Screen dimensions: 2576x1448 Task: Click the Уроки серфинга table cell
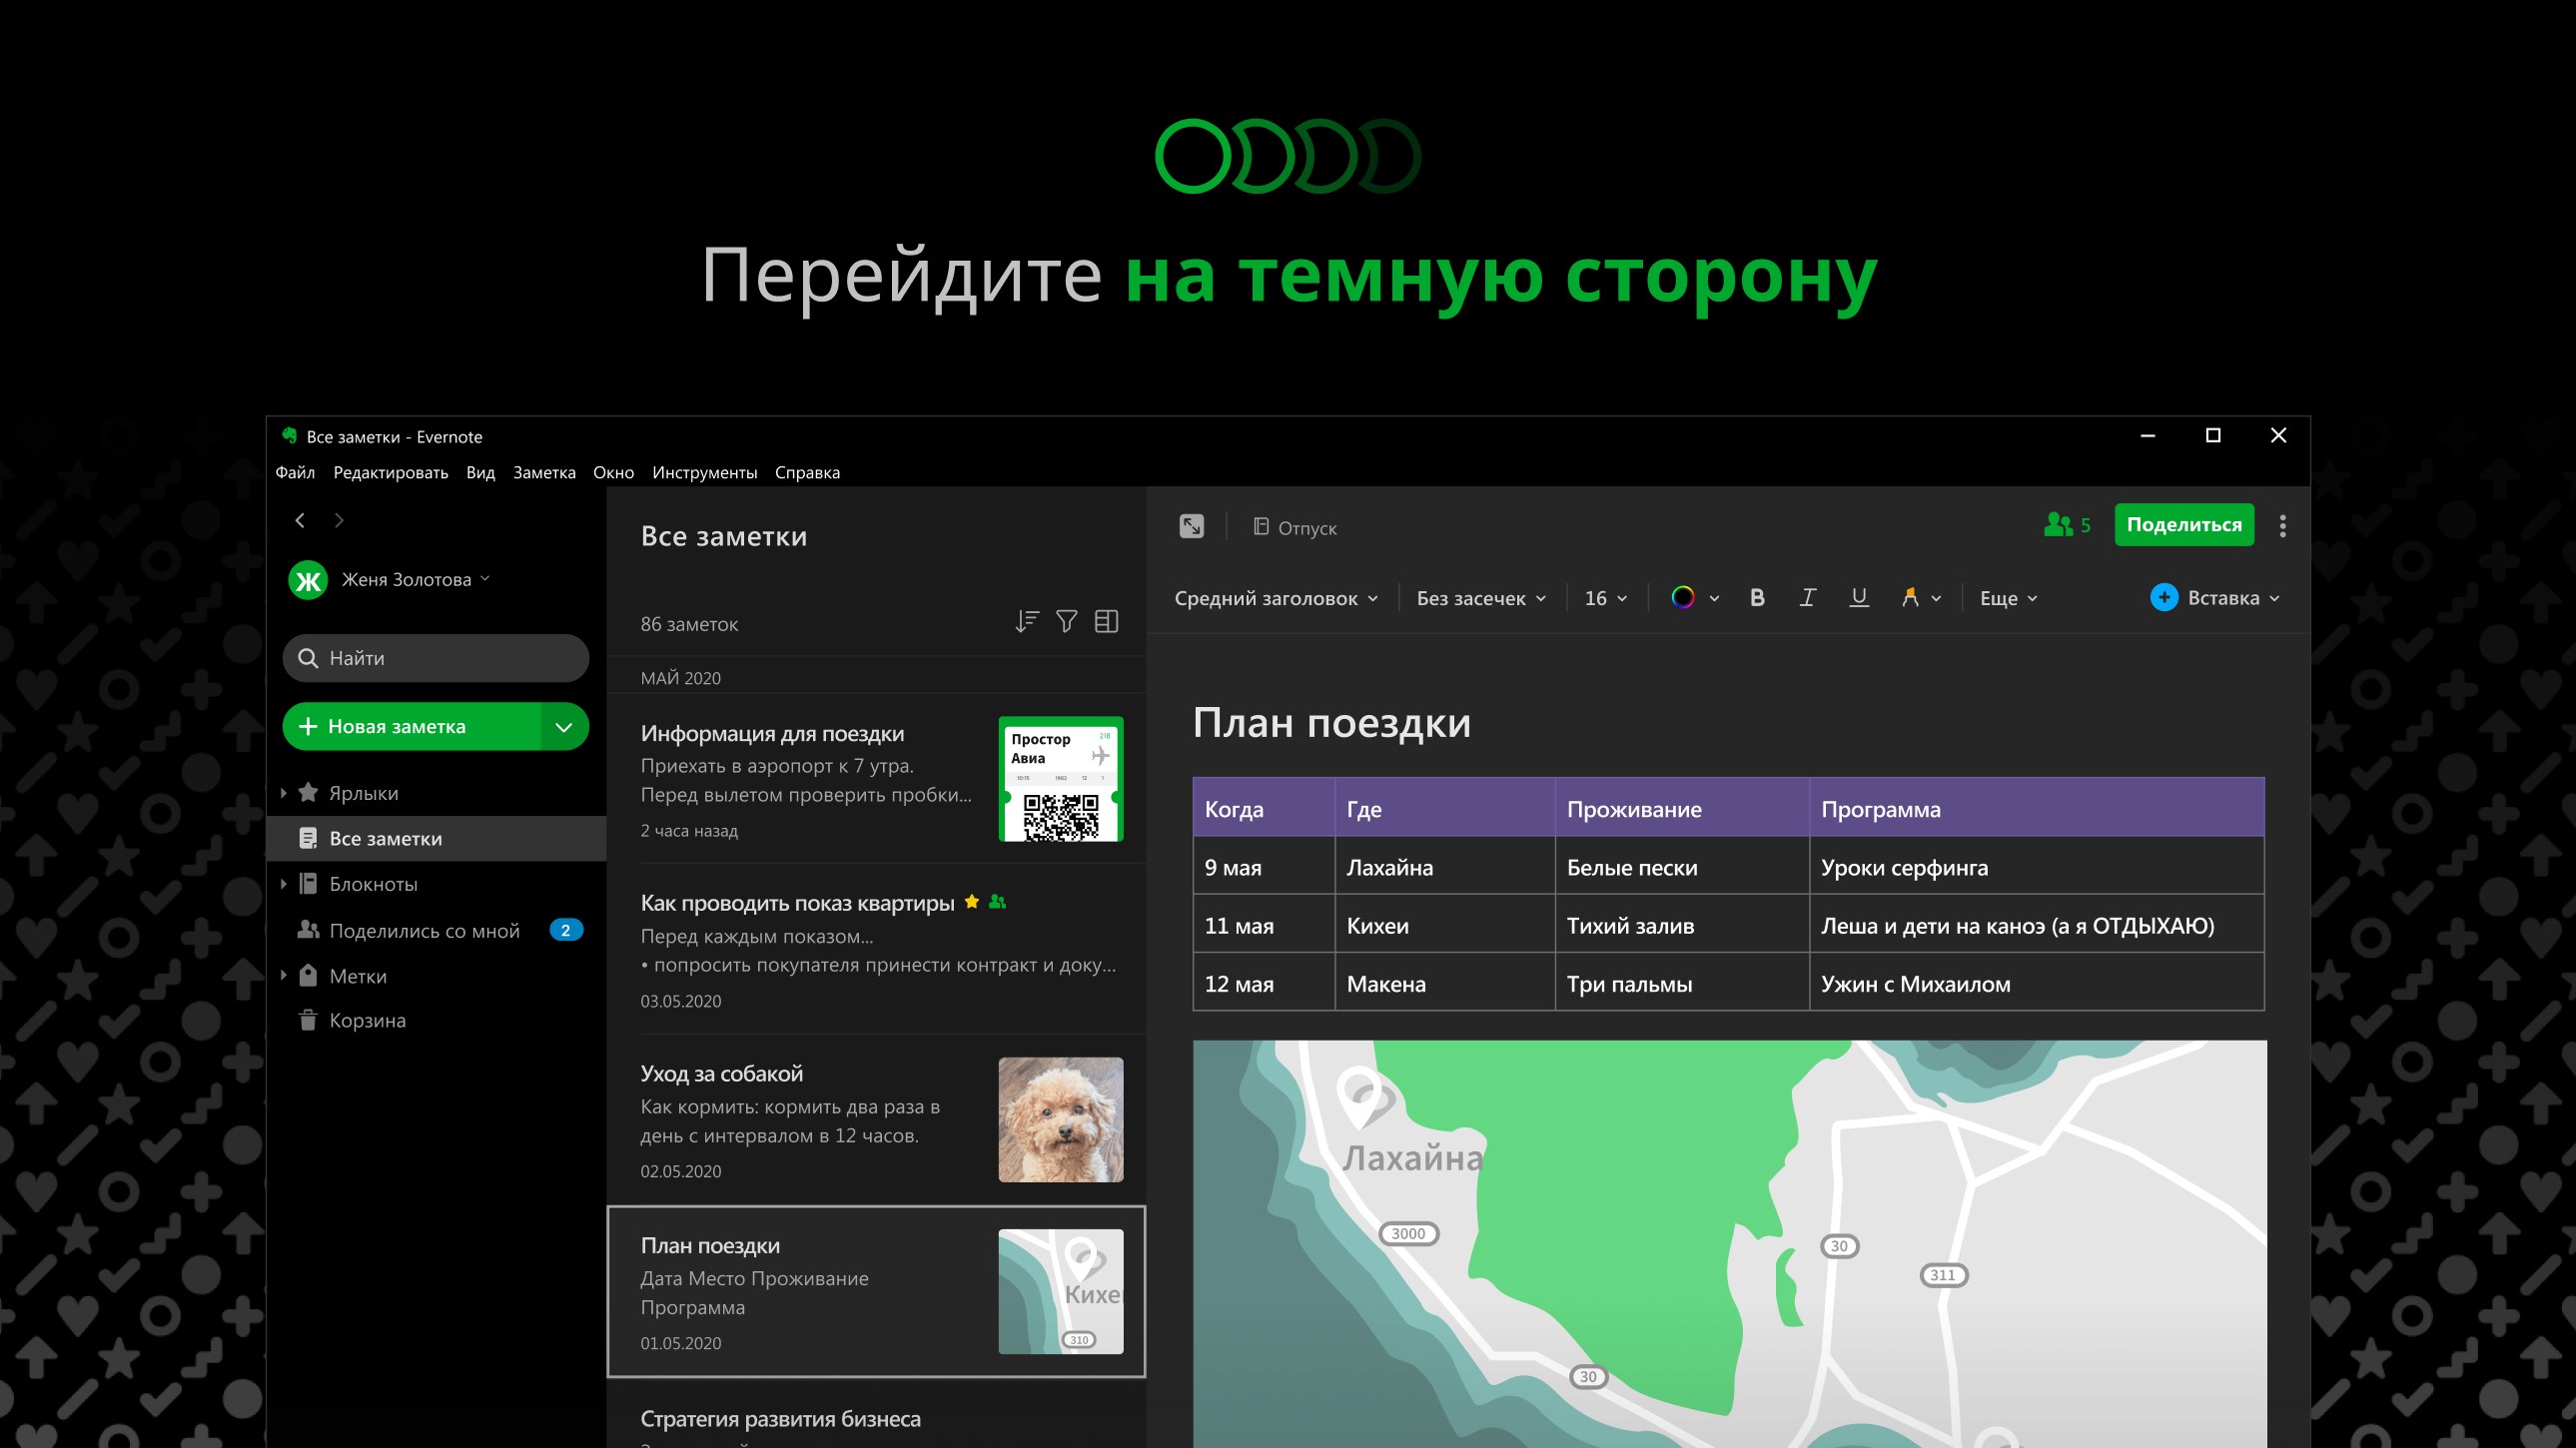(2037, 867)
